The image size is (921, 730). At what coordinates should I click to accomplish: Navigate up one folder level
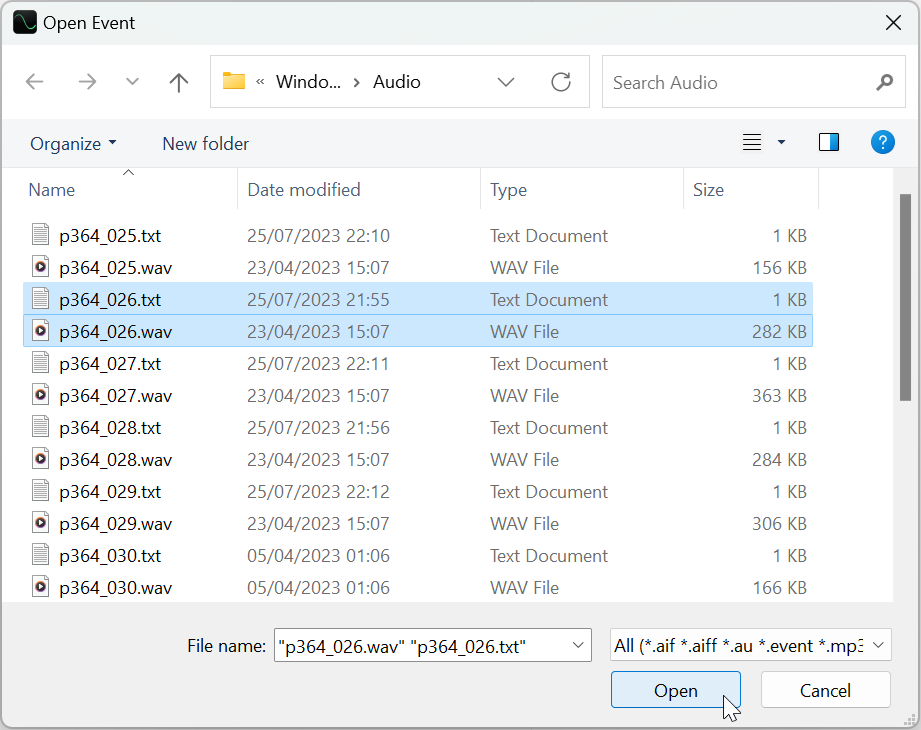[178, 82]
